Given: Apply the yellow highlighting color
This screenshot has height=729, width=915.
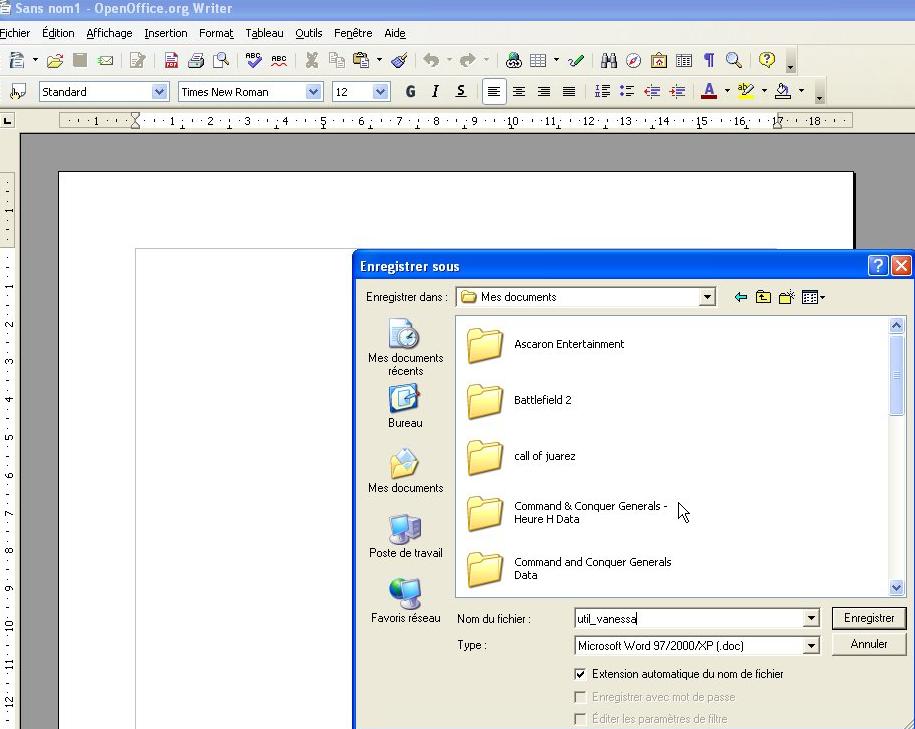Looking at the screenshot, I should pos(746,91).
